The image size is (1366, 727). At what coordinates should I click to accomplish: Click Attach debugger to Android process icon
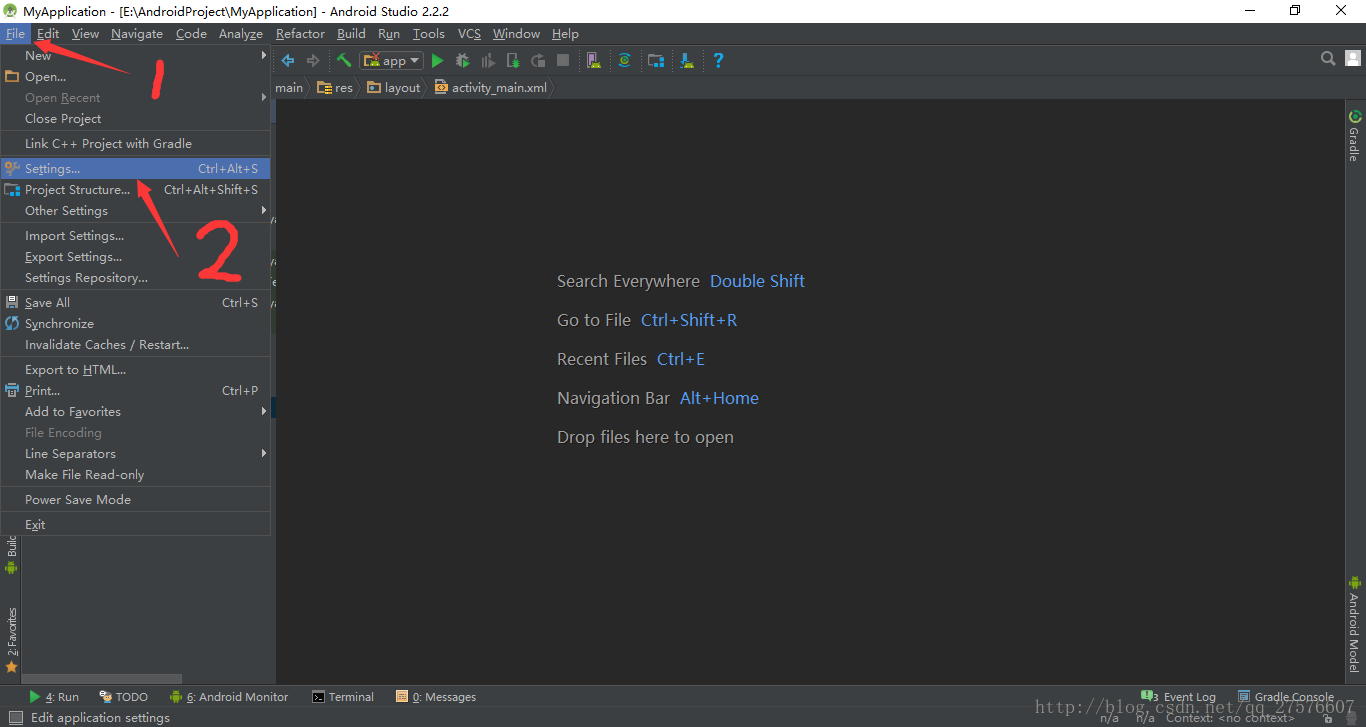513,61
